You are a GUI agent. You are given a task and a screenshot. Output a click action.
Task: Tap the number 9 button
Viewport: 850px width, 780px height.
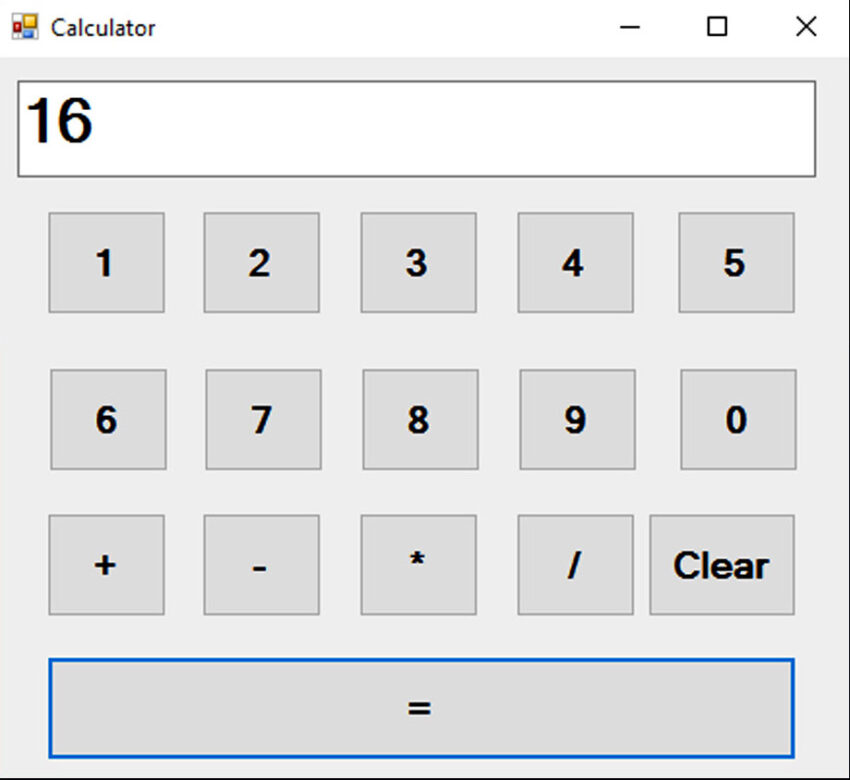577,420
